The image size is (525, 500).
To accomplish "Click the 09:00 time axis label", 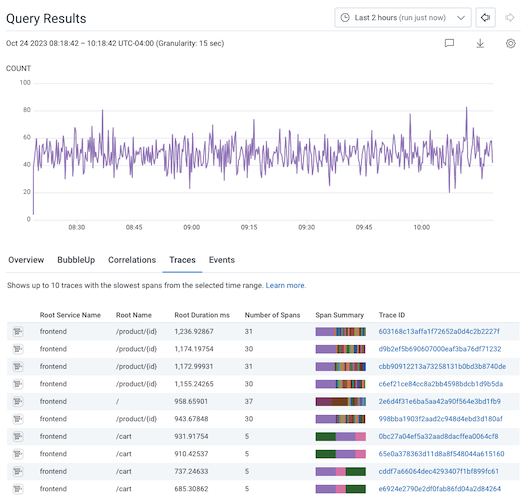I will 192,227.
